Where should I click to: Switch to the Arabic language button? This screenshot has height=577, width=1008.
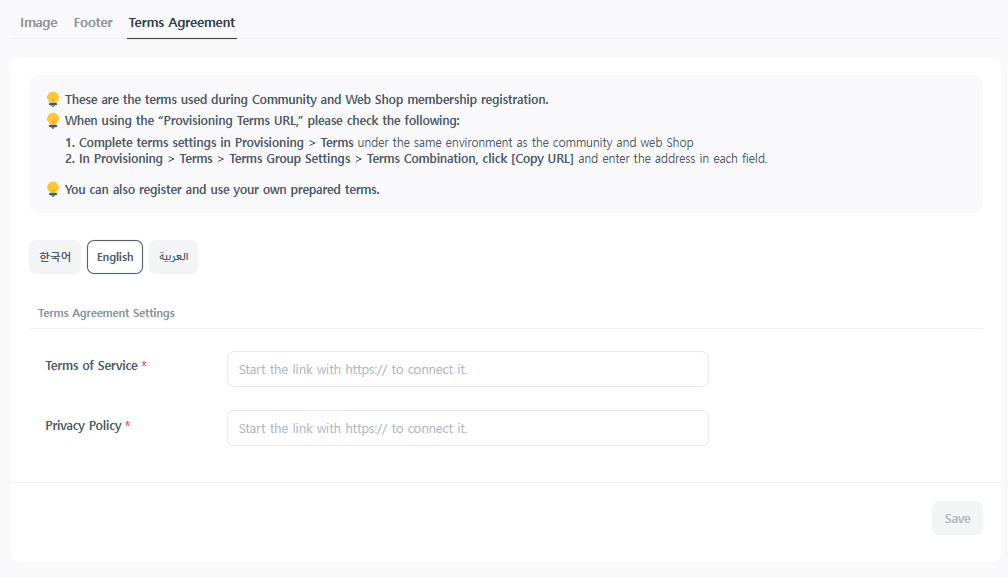click(174, 257)
